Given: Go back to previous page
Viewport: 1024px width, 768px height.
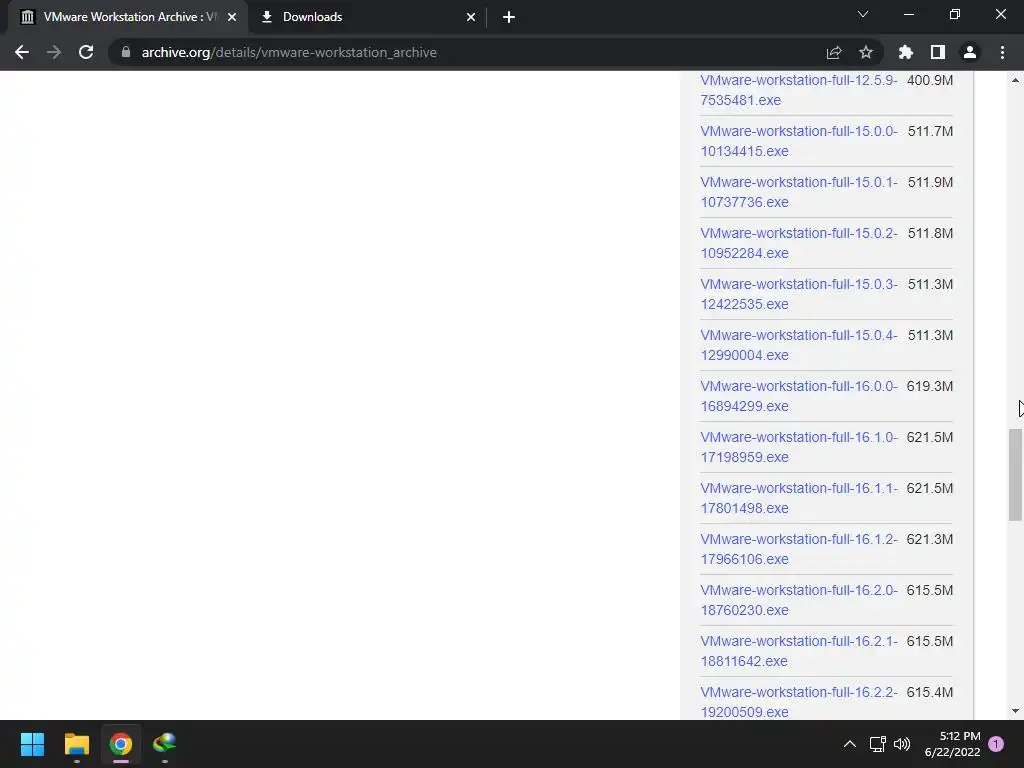Looking at the screenshot, I should [x=22, y=52].
